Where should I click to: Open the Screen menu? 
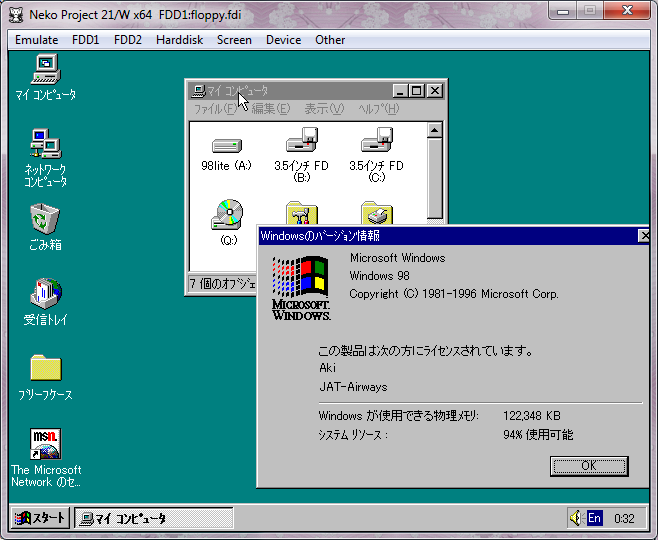pyautogui.click(x=234, y=40)
